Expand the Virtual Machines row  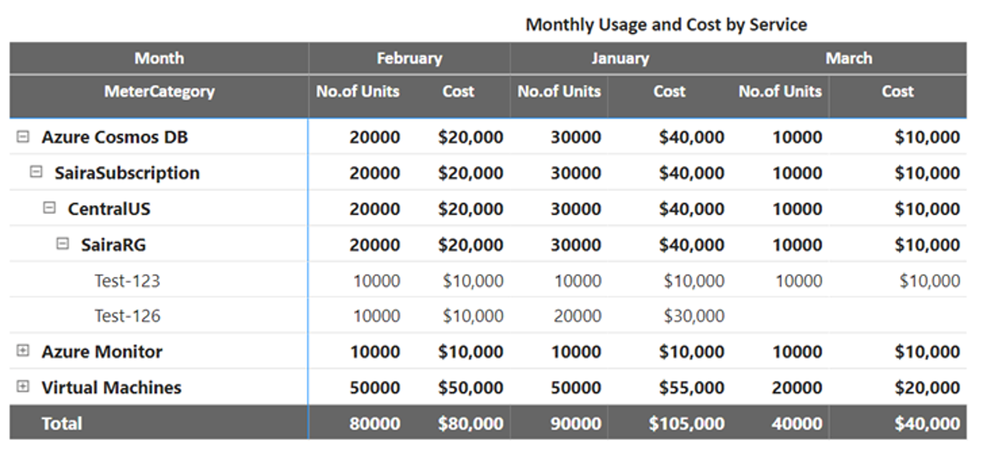pyautogui.click(x=23, y=387)
